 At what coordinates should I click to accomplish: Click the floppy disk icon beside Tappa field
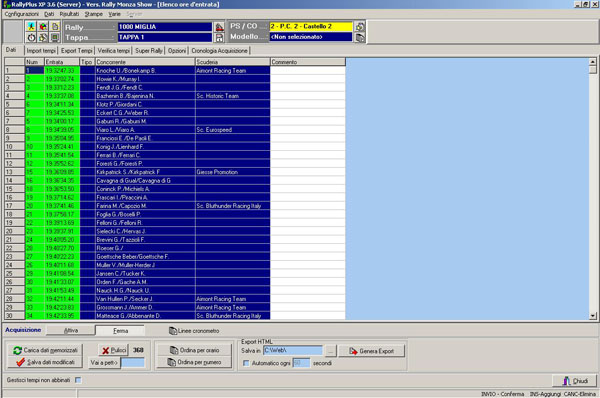point(219,38)
